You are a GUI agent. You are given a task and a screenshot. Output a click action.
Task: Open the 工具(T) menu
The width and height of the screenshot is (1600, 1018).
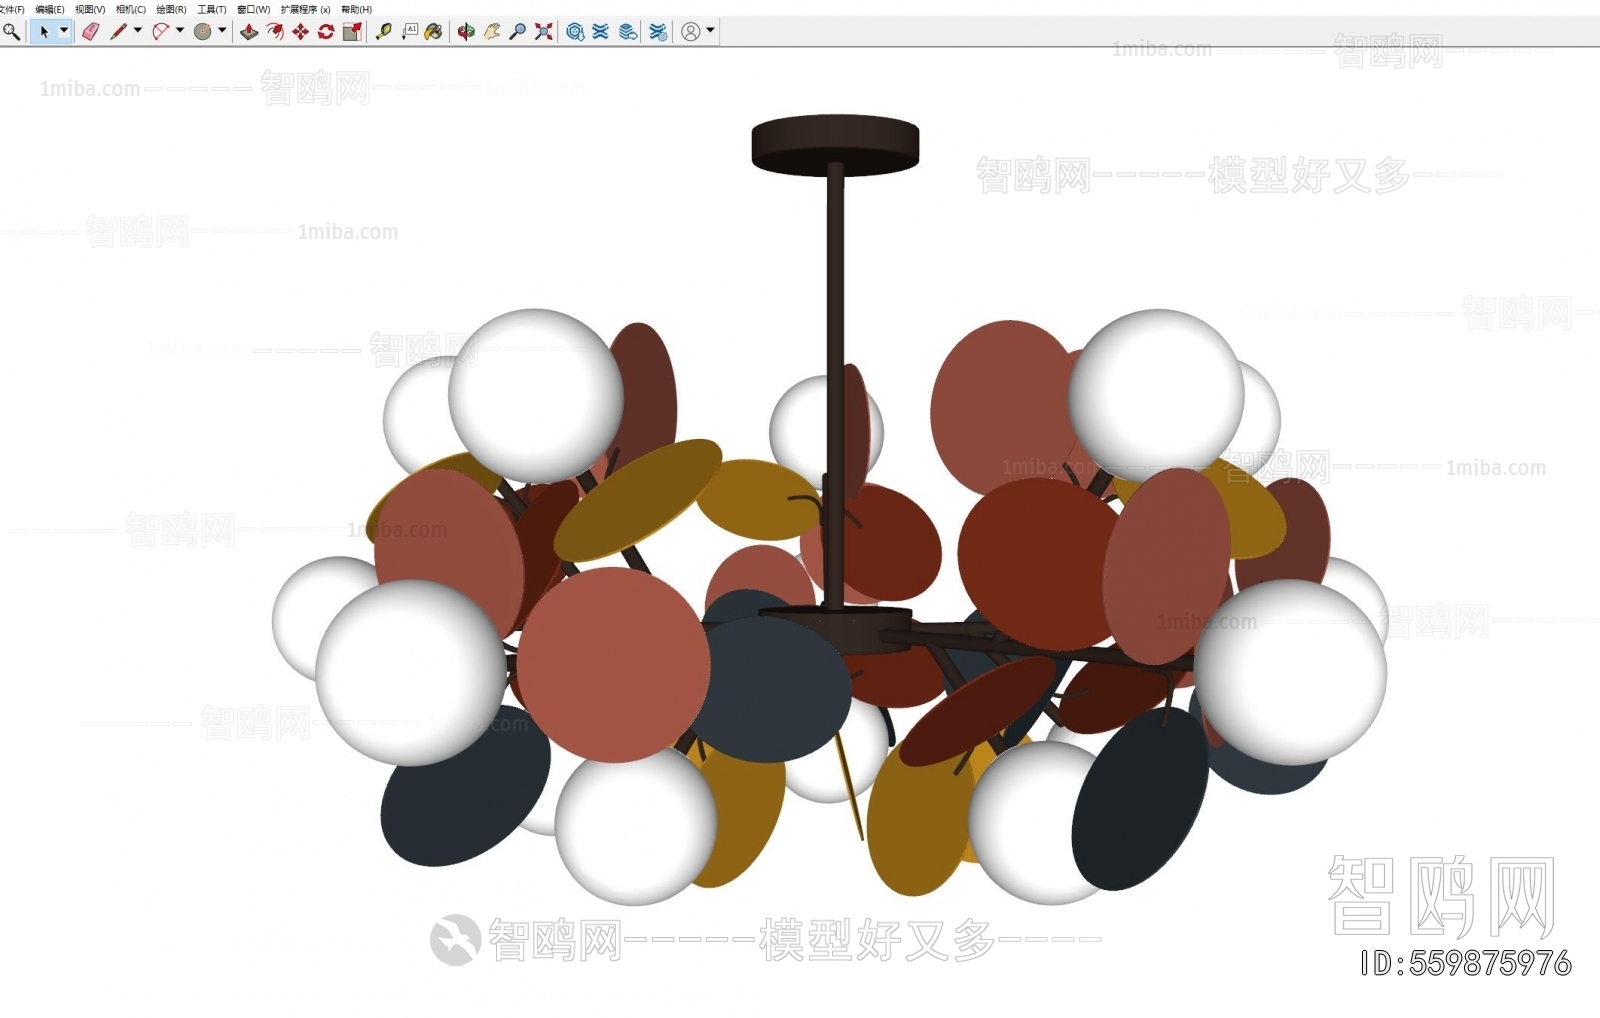point(212,9)
